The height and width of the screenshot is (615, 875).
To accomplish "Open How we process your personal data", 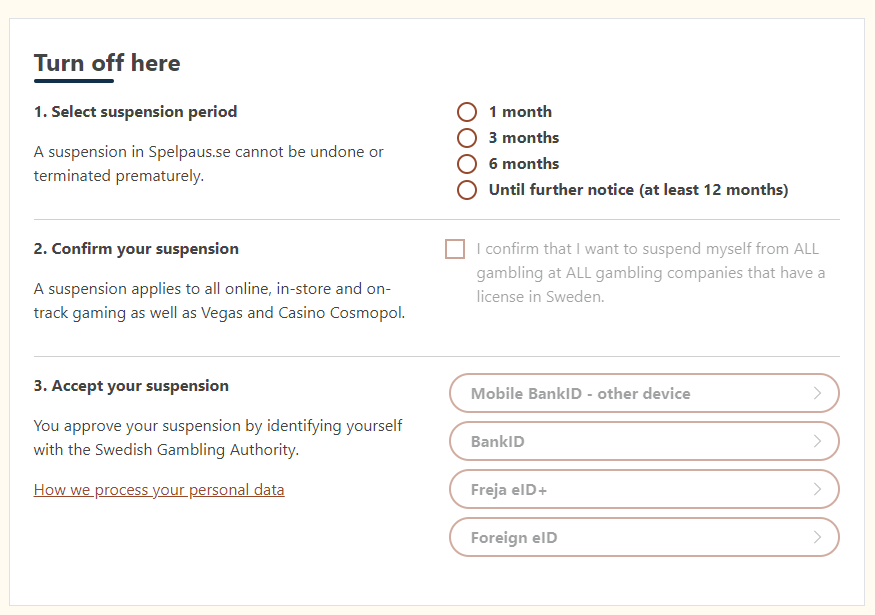I will coord(159,490).
